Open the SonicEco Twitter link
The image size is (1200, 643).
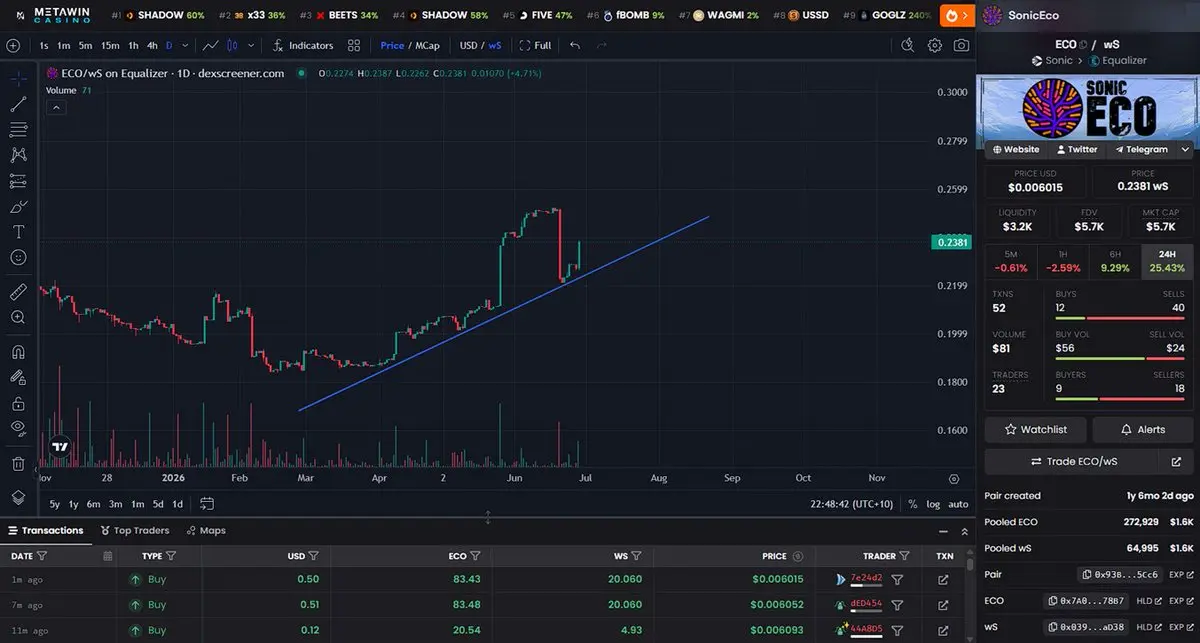1075,149
